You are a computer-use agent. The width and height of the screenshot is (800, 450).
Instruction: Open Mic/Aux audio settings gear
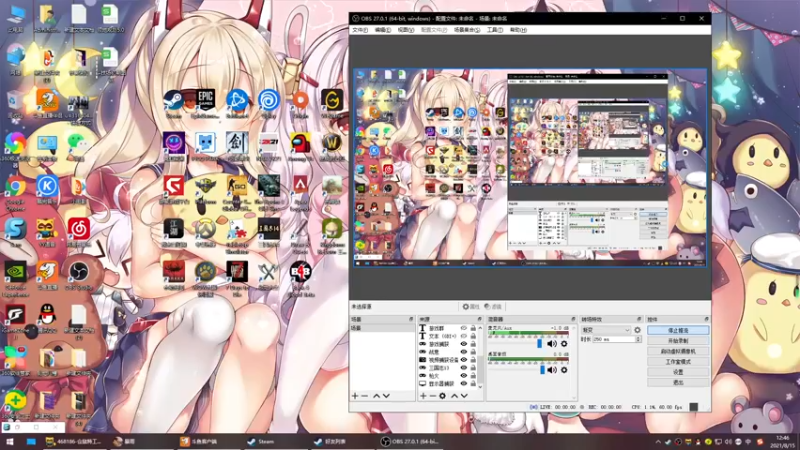564,344
